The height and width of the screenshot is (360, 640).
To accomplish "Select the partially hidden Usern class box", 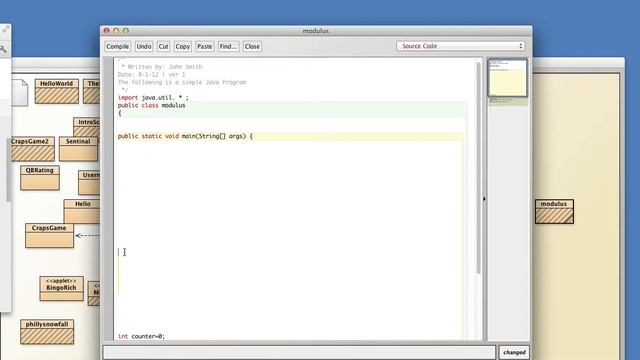I will [89, 182].
